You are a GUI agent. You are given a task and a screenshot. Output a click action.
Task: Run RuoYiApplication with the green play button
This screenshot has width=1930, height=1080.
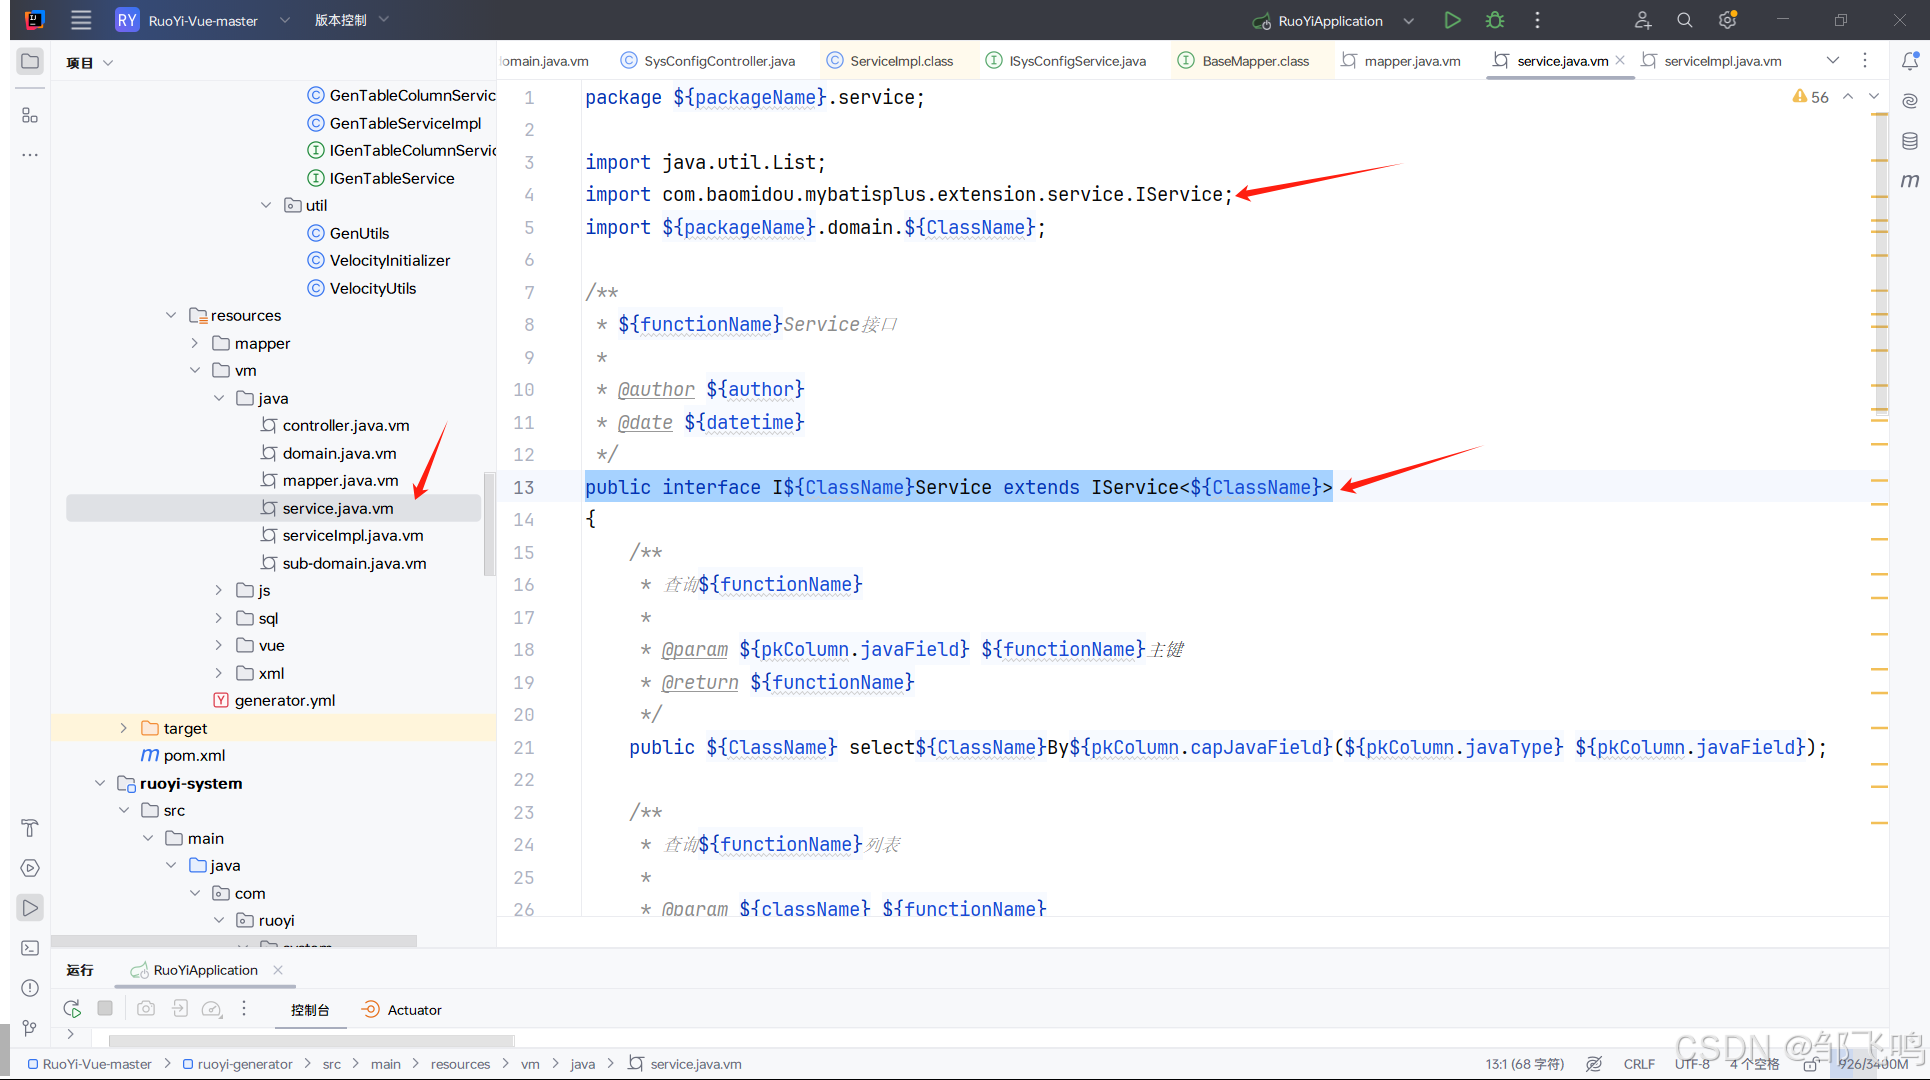(1452, 20)
